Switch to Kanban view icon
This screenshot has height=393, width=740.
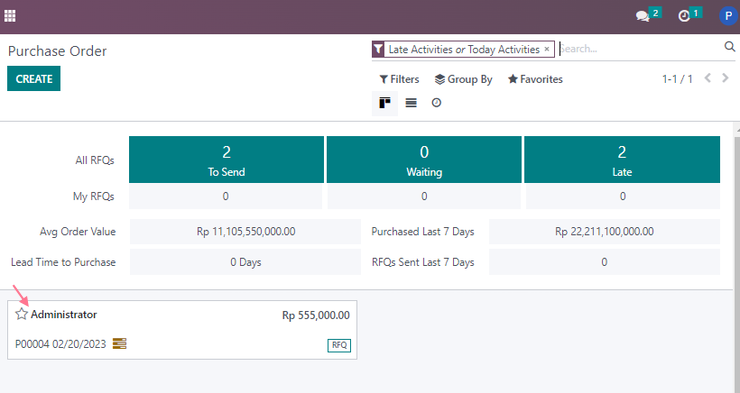tap(385, 103)
